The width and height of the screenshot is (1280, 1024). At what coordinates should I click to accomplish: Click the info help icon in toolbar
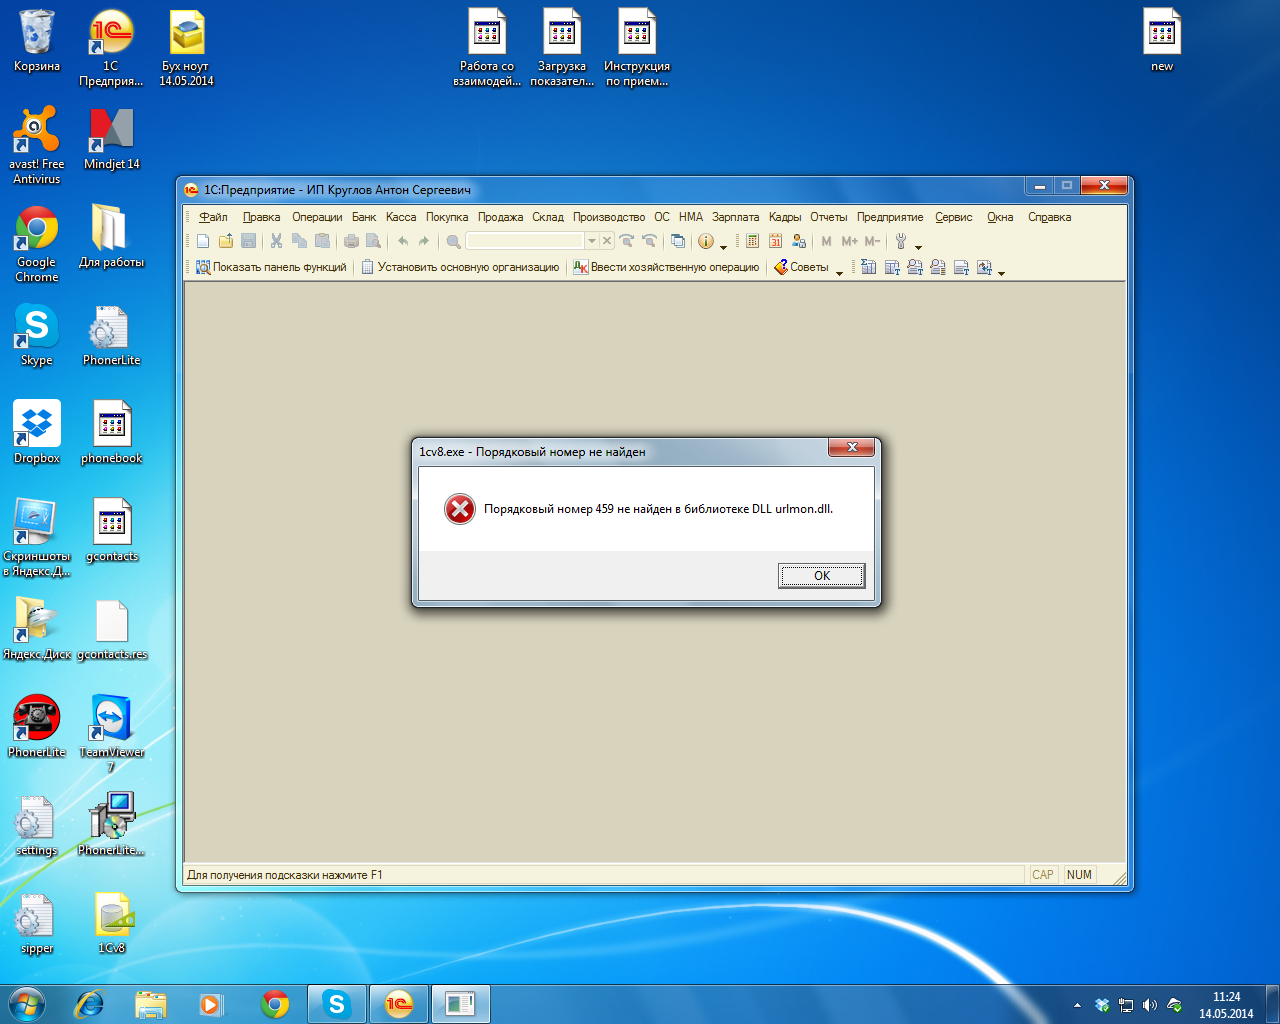(x=706, y=241)
